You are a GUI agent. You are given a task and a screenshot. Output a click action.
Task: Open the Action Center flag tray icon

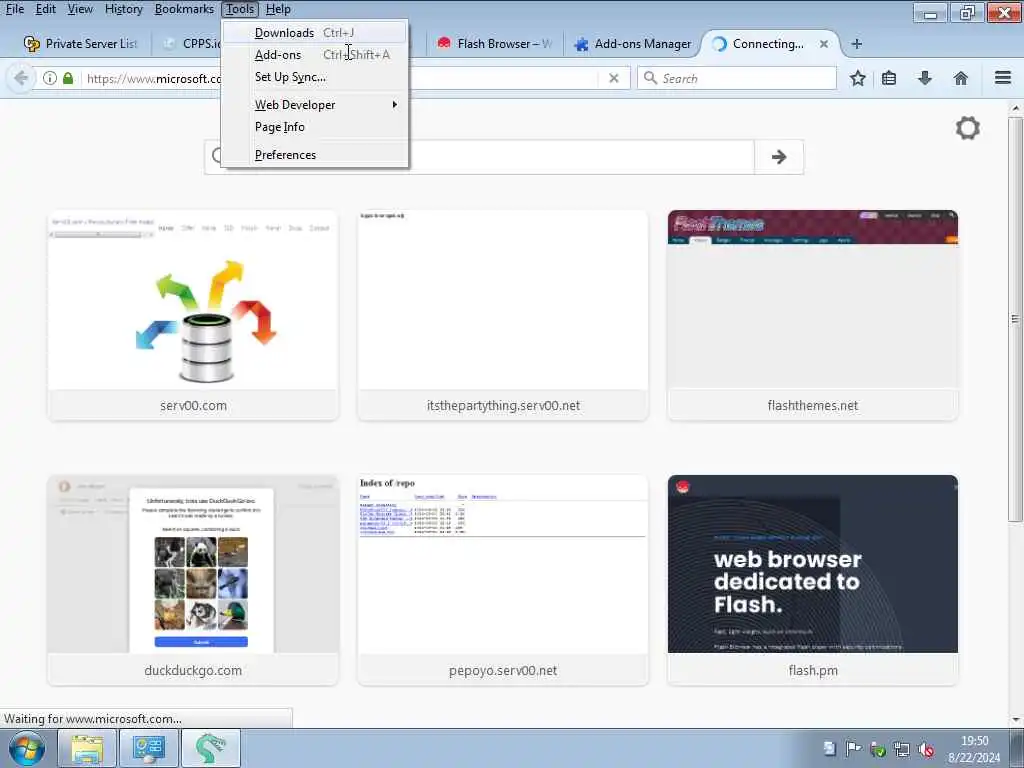click(x=853, y=748)
